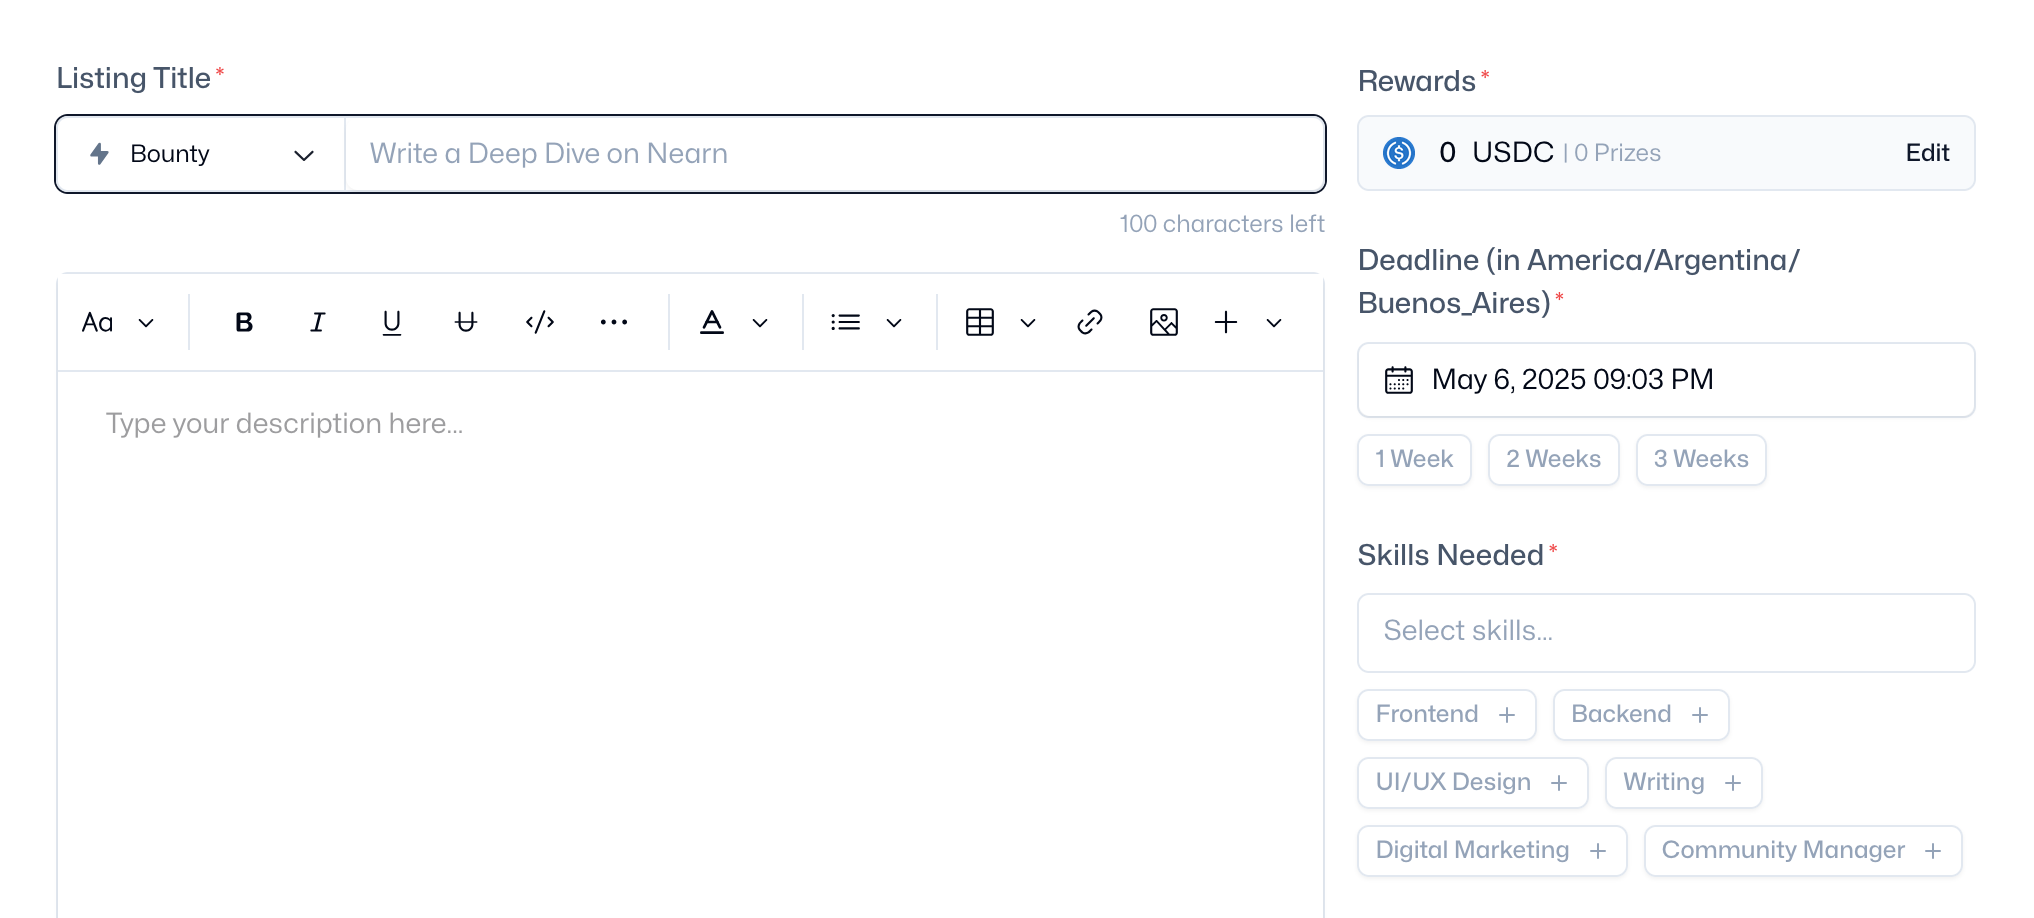Add the UI/UX Design skill

[1472, 783]
